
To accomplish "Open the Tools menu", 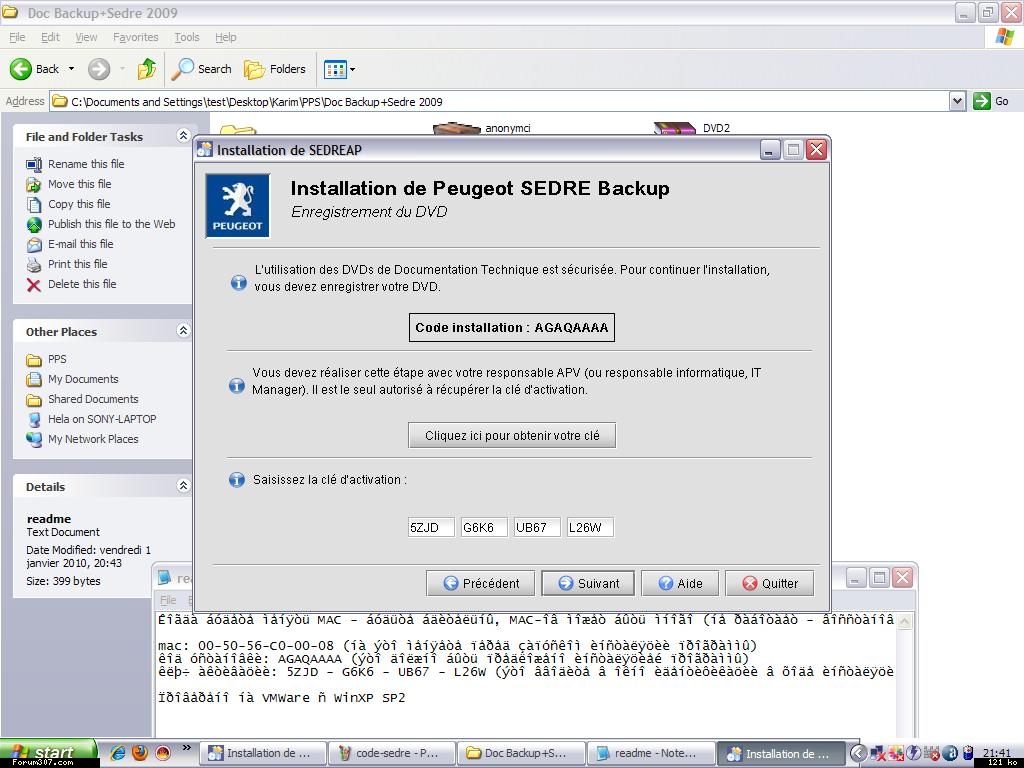I will pos(187,37).
